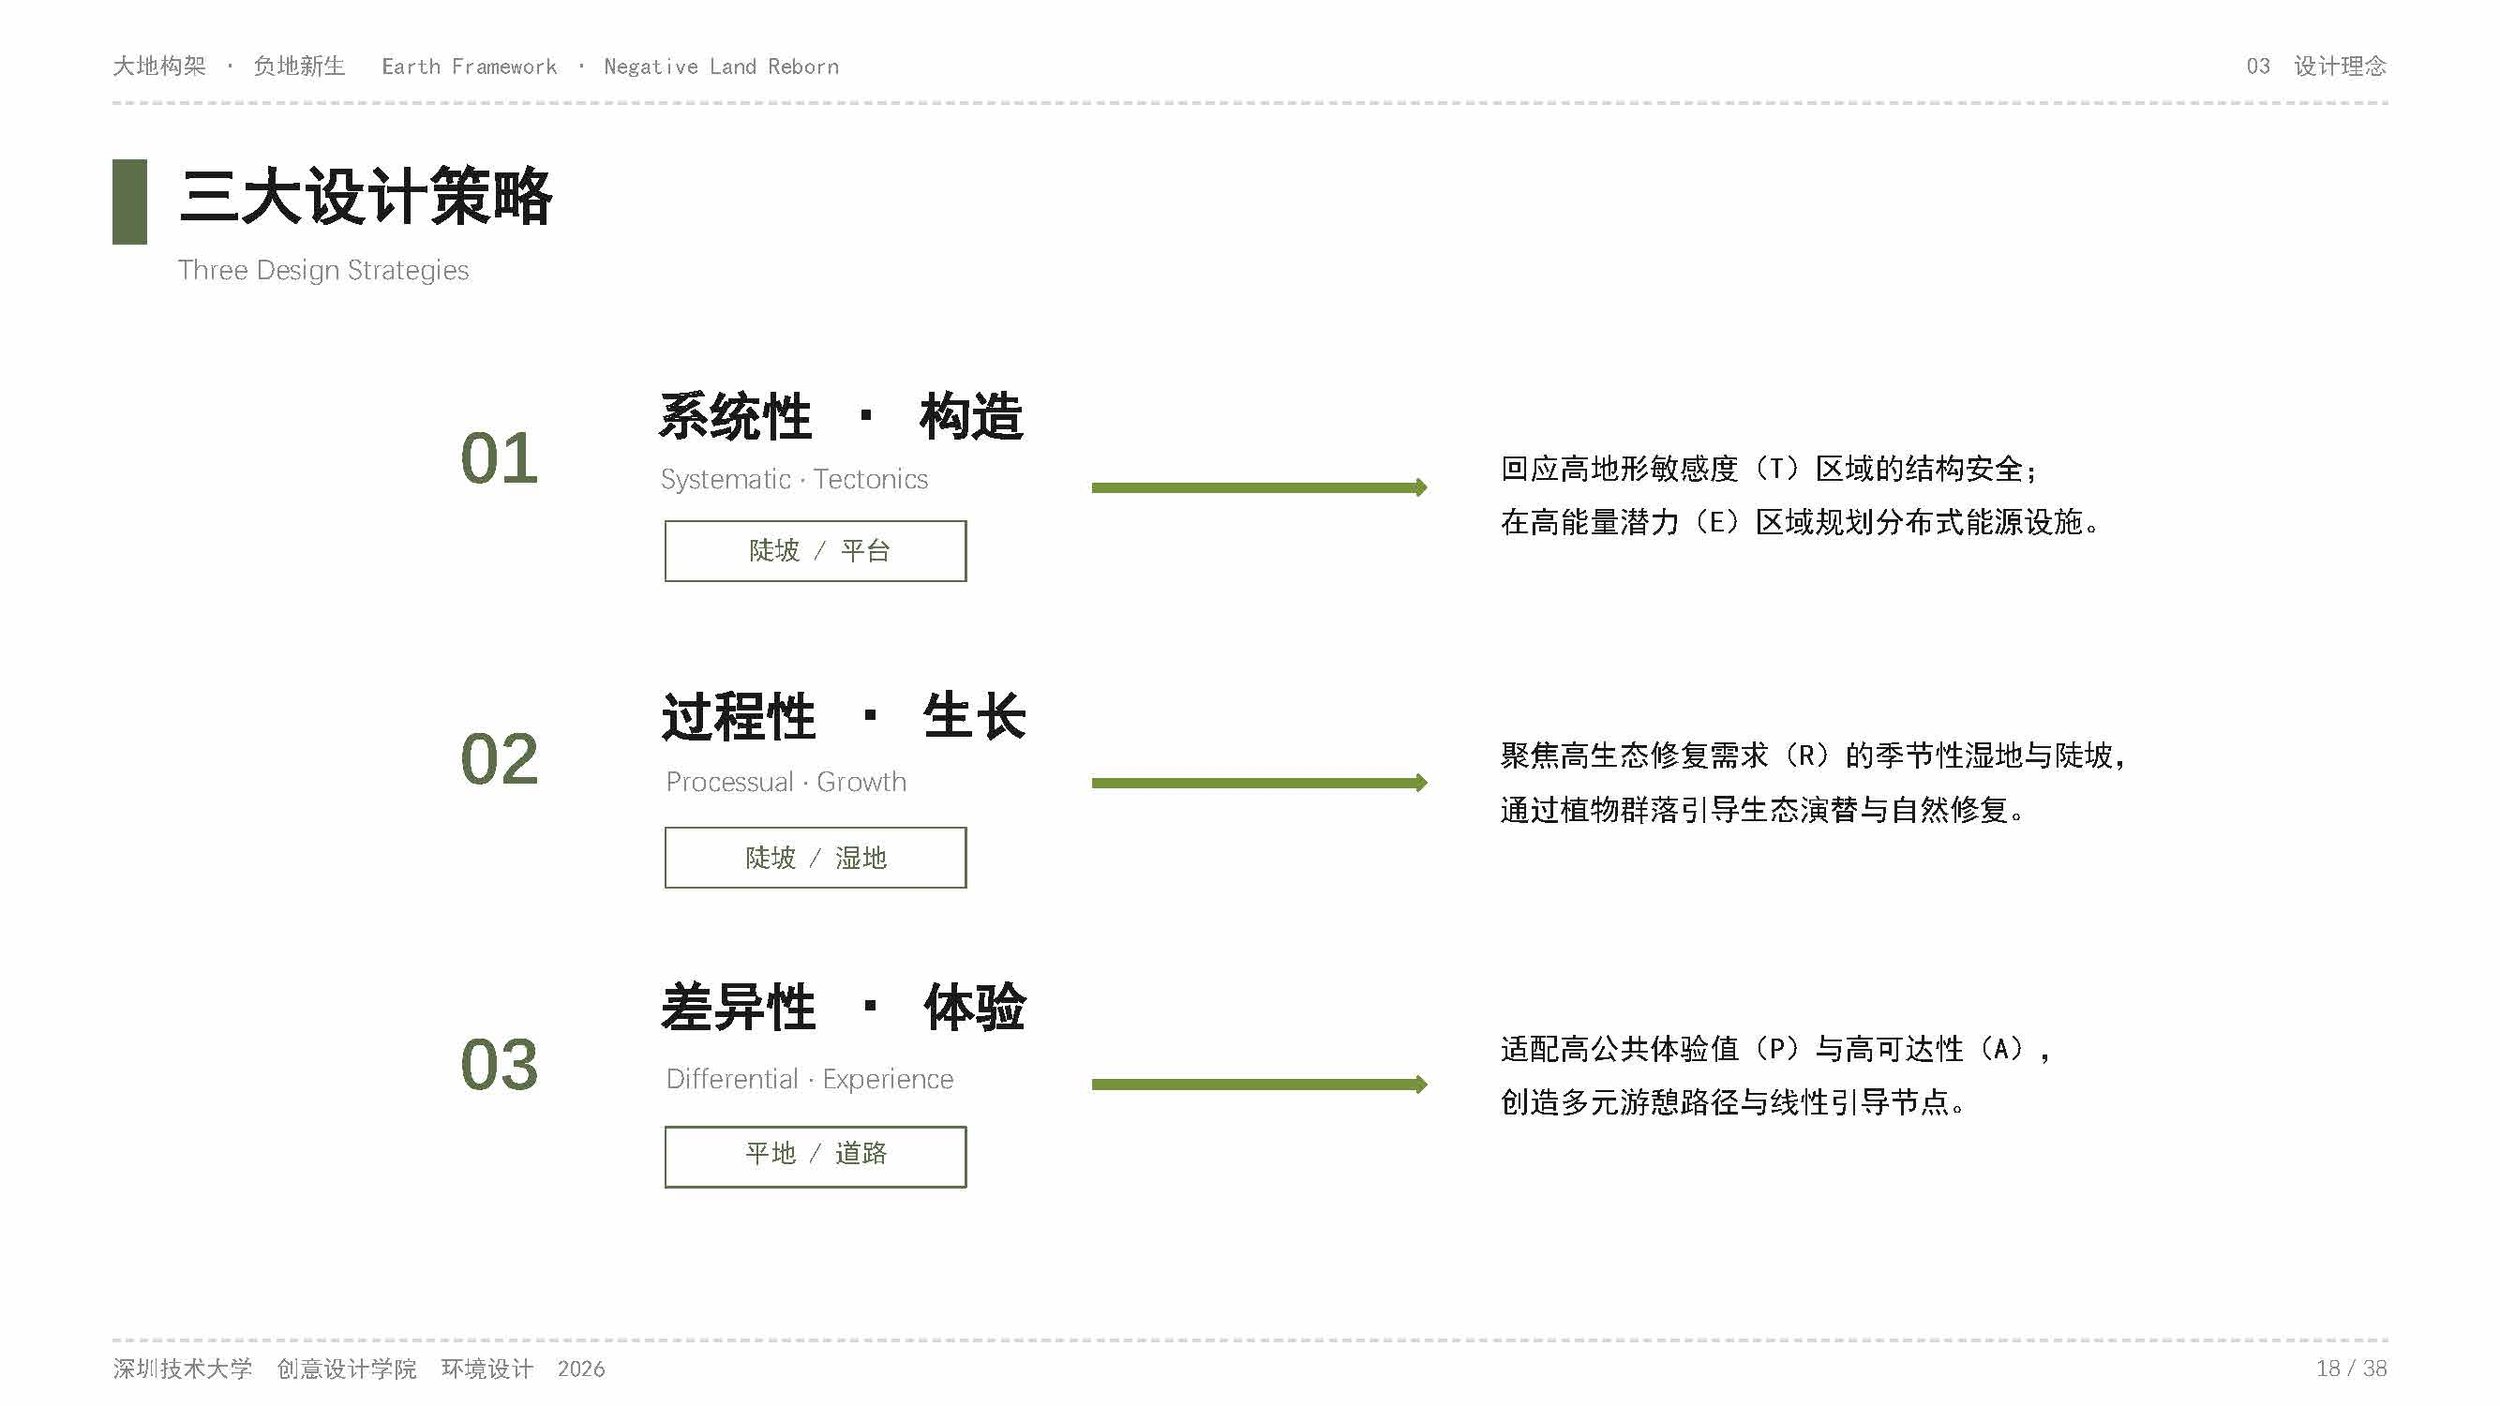The height and width of the screenshot is (1406, 2500).
Task: Click the number 01
Action: point(499,459)
